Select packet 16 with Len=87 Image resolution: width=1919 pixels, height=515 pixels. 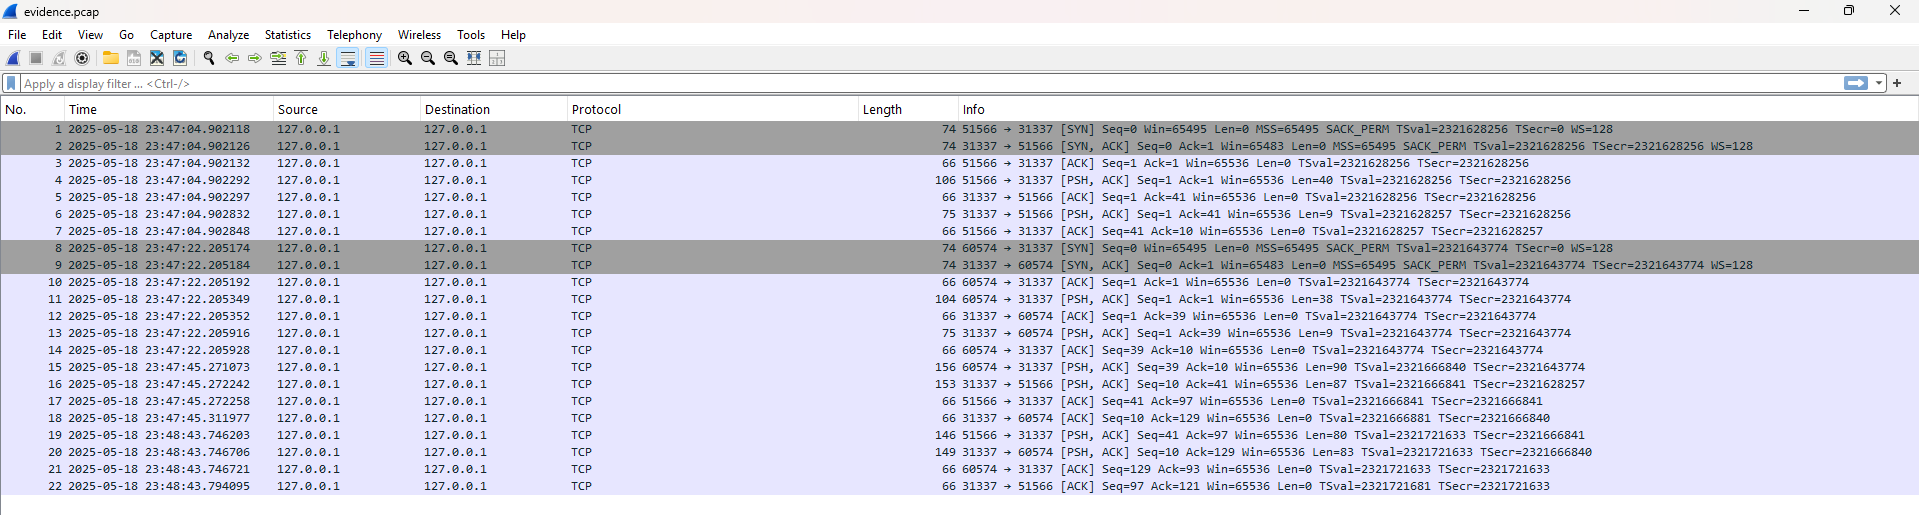tap(959, 384)
